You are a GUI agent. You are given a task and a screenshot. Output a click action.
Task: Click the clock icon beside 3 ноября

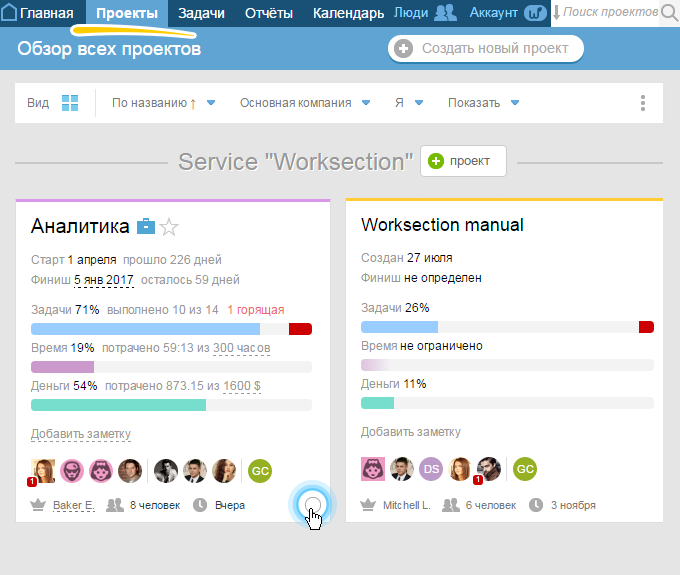click(x=536, y=505)
